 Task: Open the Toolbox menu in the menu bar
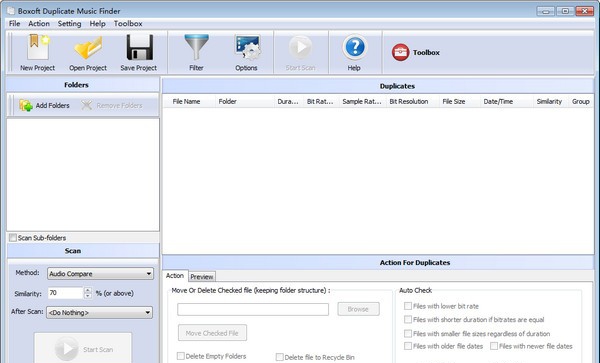128,23
